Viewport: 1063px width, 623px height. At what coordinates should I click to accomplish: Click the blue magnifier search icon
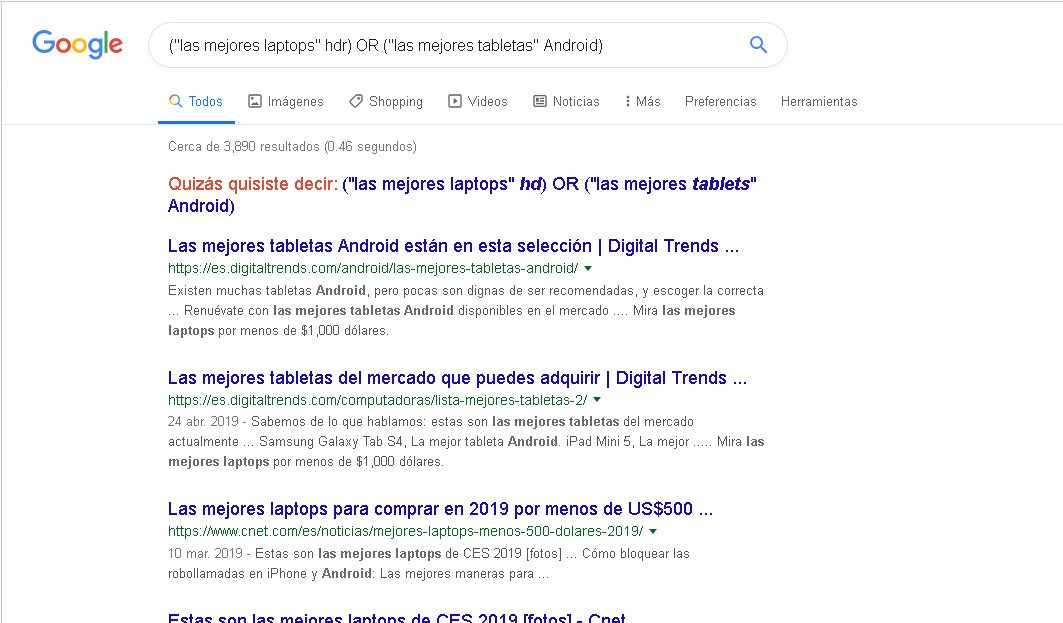(x=758, y=45)
